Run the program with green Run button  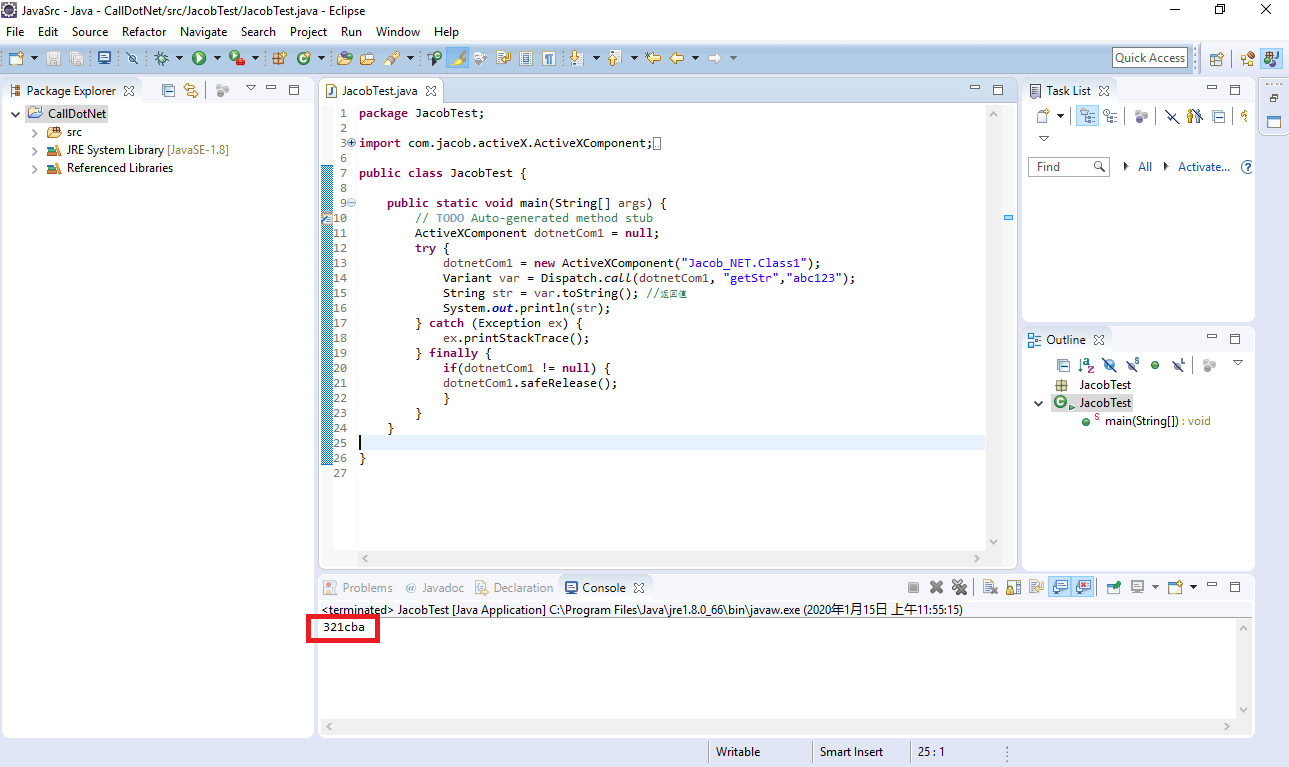[199, 59]
